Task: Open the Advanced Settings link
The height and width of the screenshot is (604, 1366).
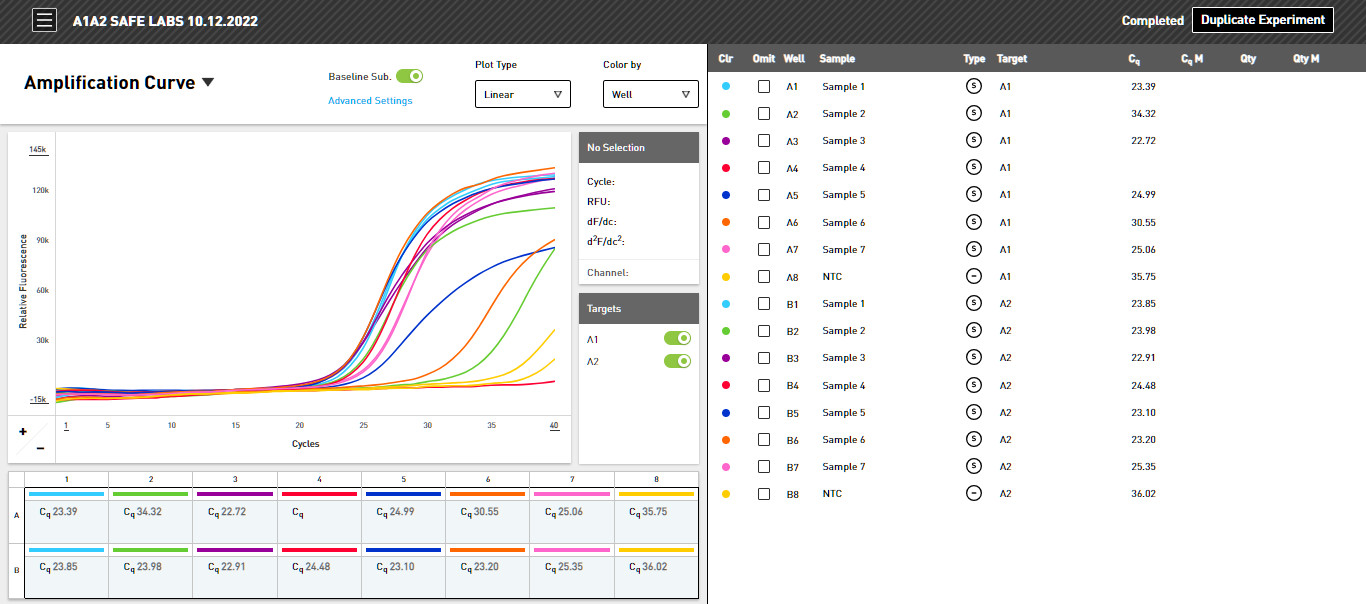Action: click(x=370, y=100)
